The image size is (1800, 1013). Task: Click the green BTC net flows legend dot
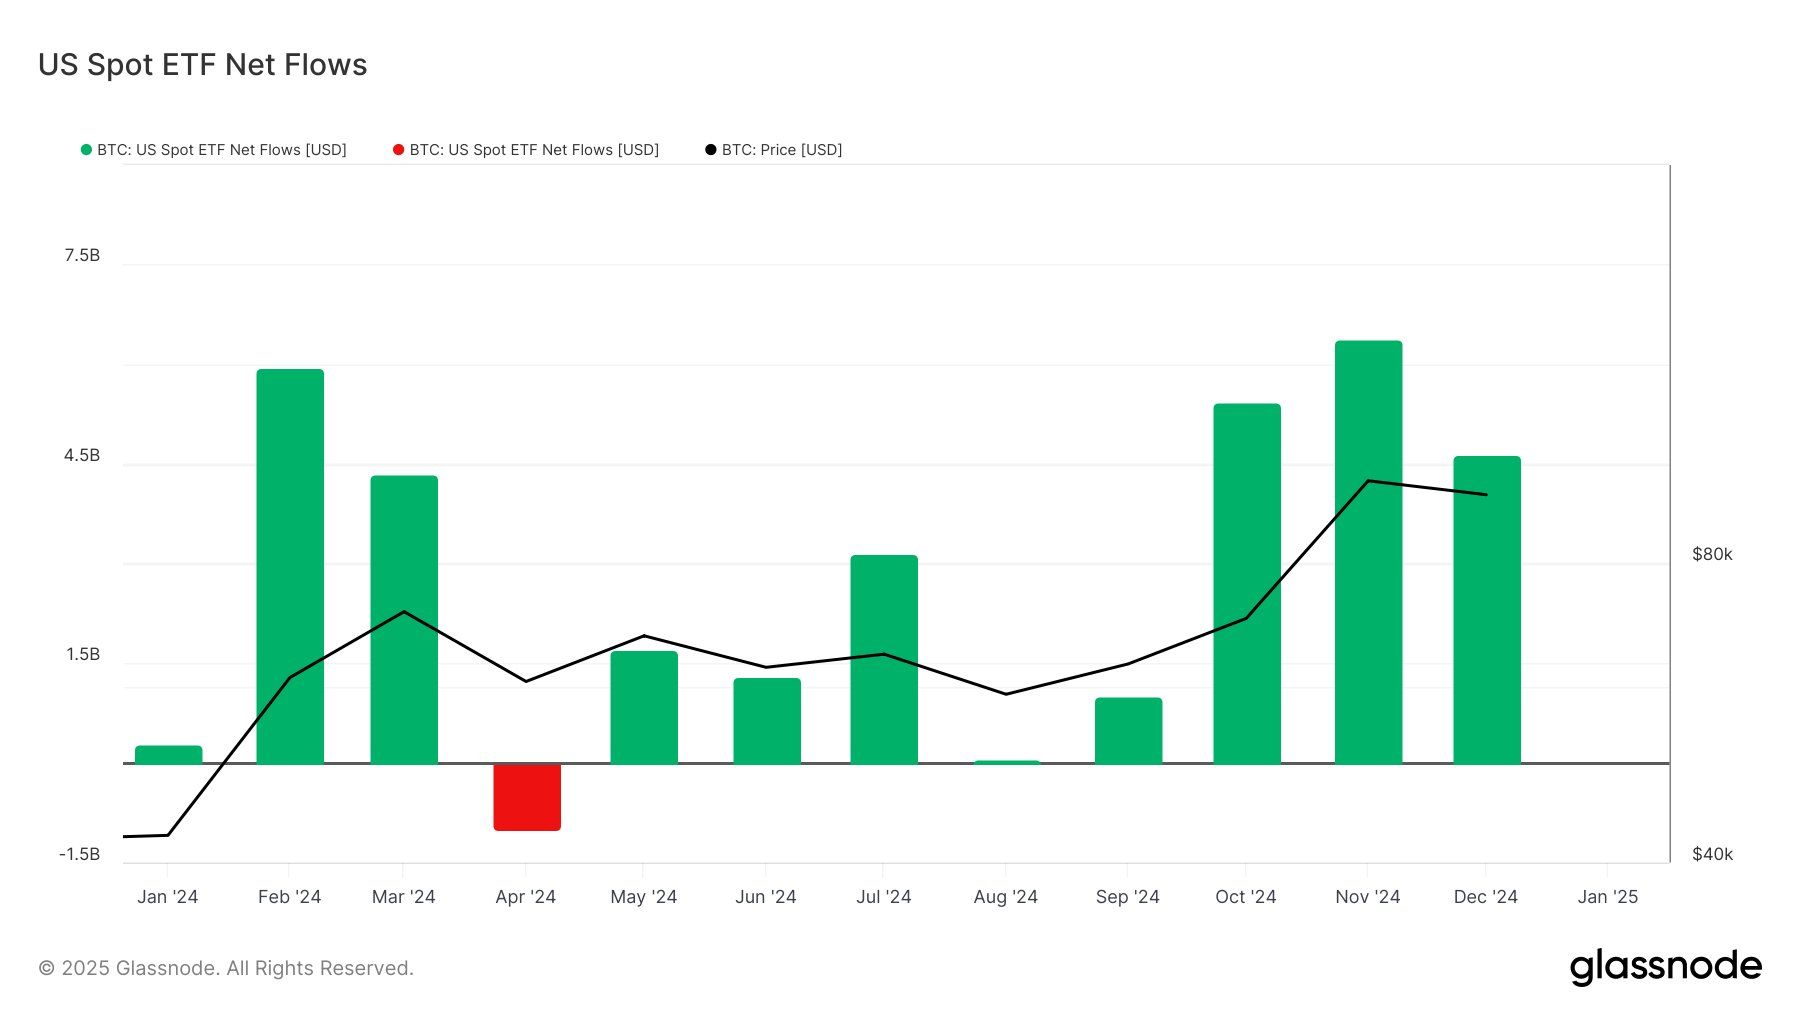86,148
